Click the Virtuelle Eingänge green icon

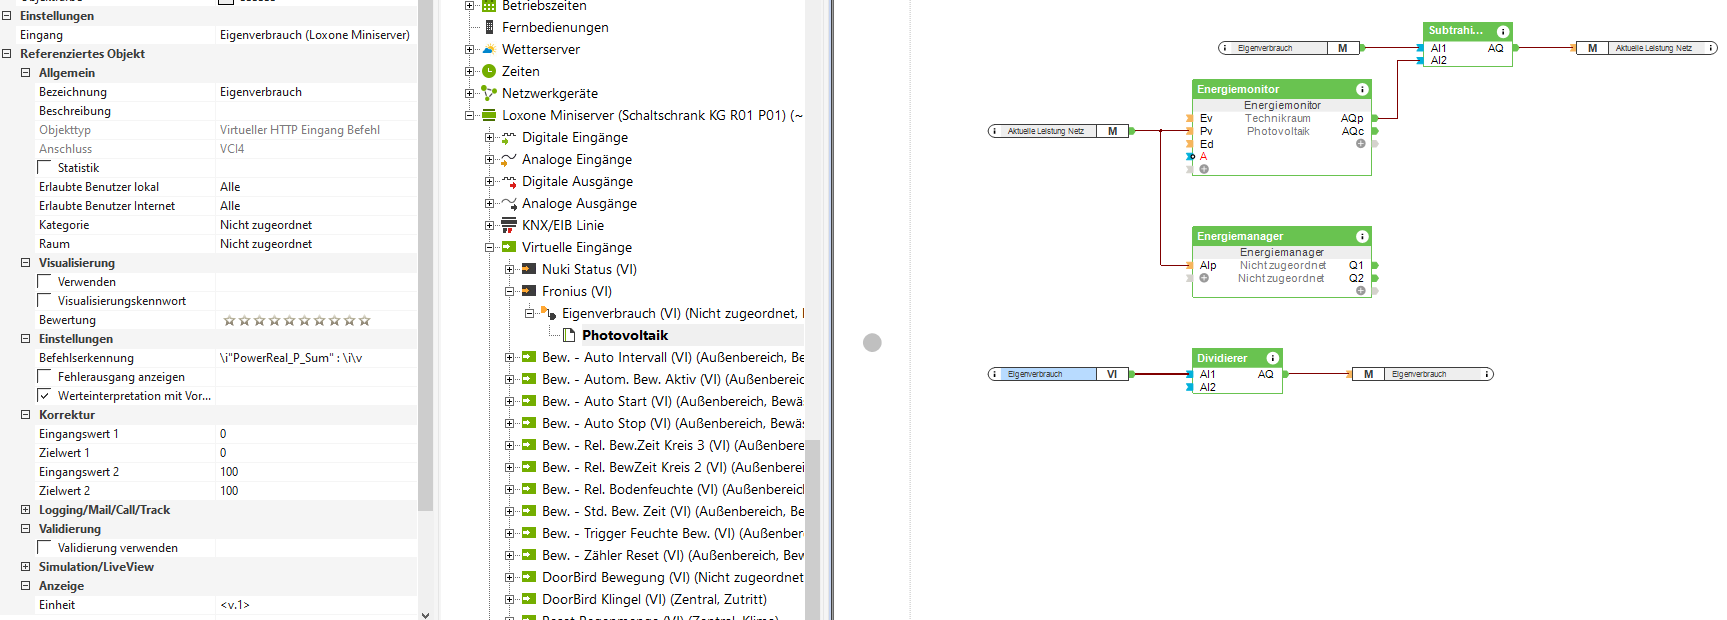point(509,247)
